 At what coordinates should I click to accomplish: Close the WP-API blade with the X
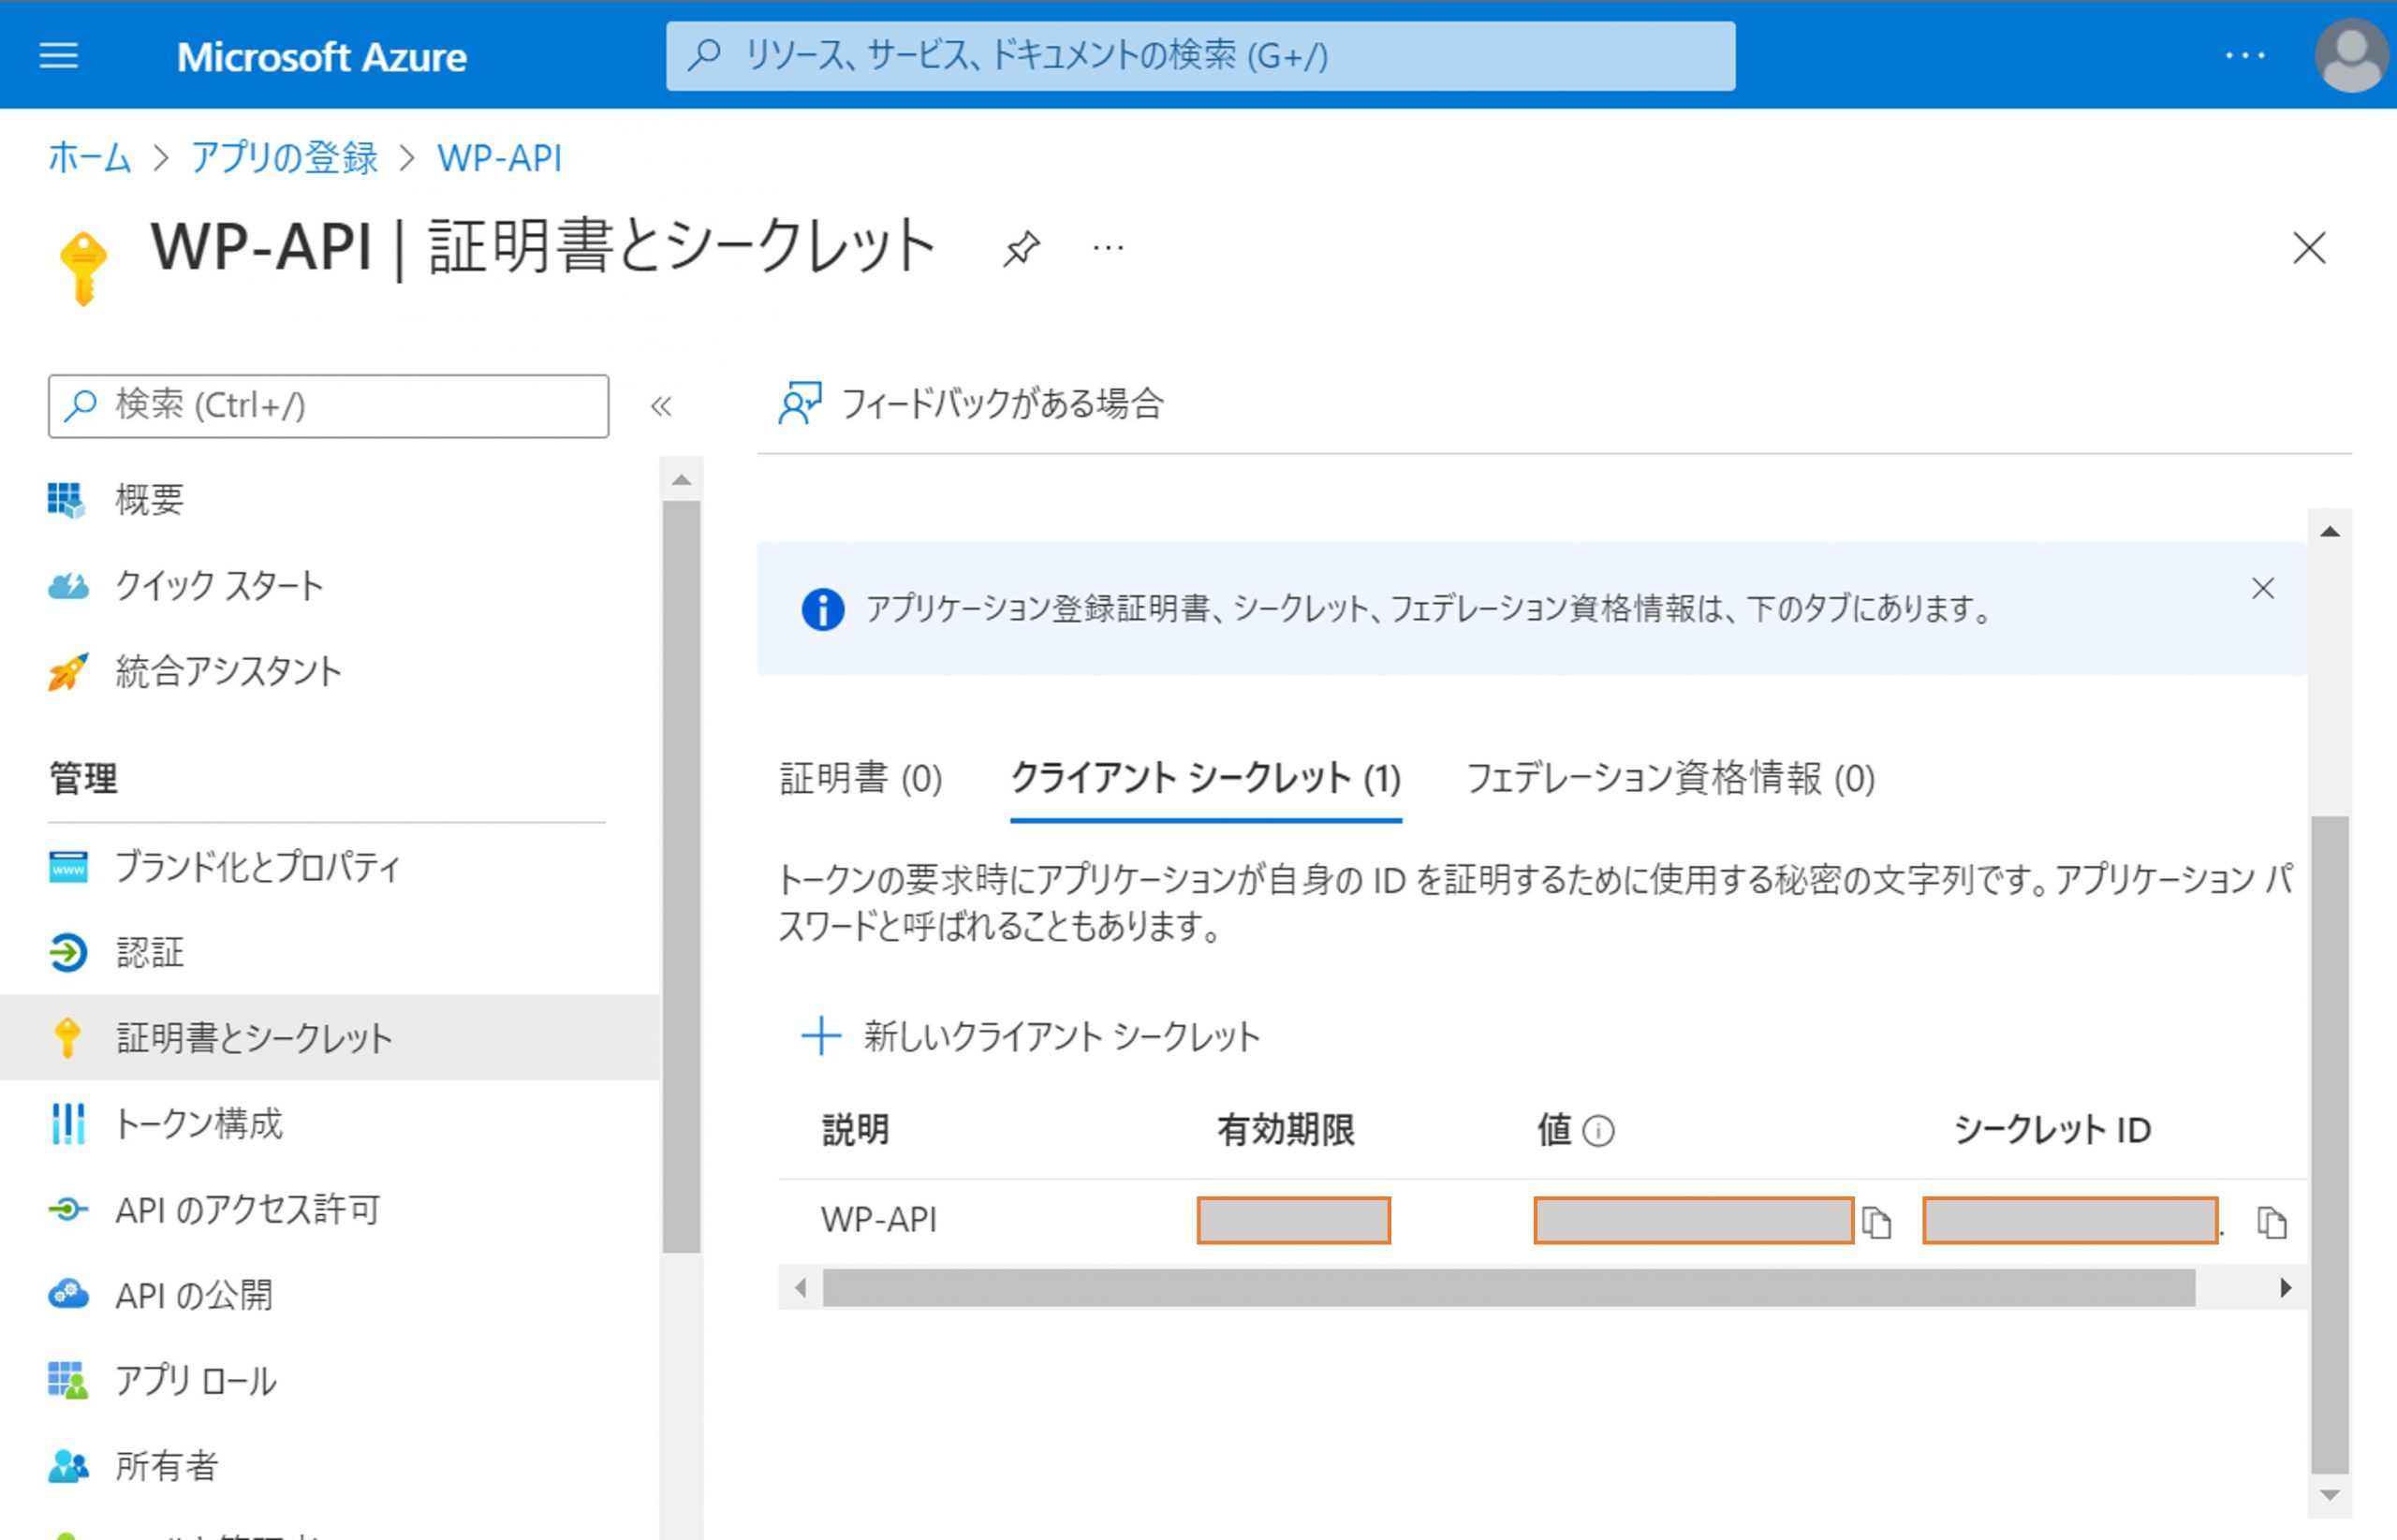[2308, 248]
